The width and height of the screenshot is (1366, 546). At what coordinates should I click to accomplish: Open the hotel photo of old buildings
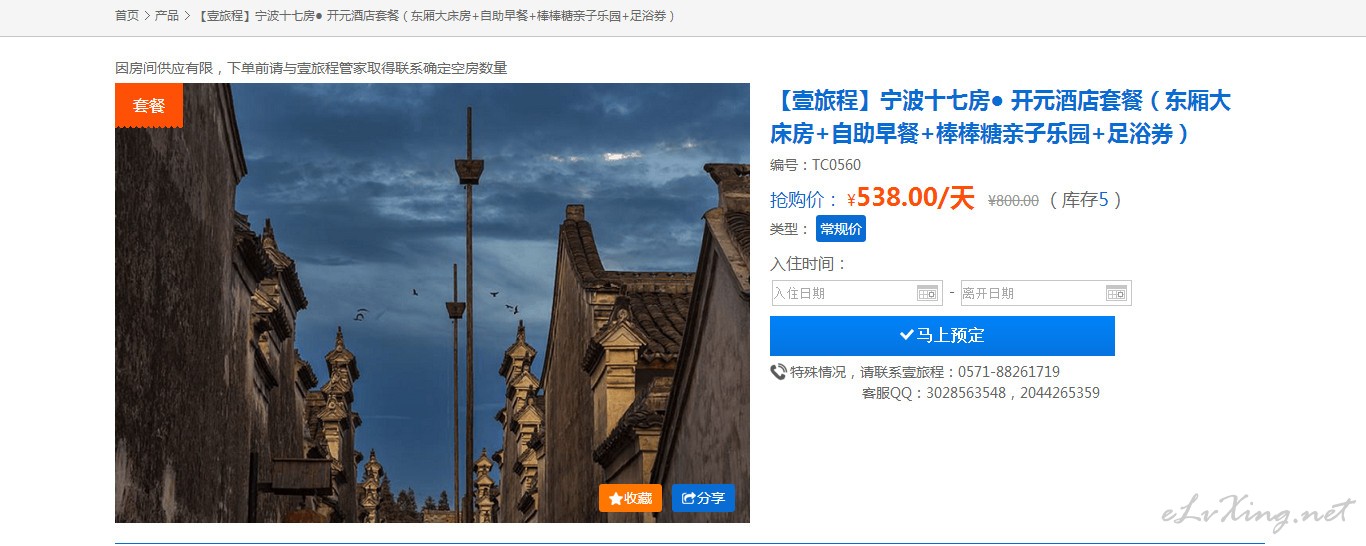[x=432, y=303]
